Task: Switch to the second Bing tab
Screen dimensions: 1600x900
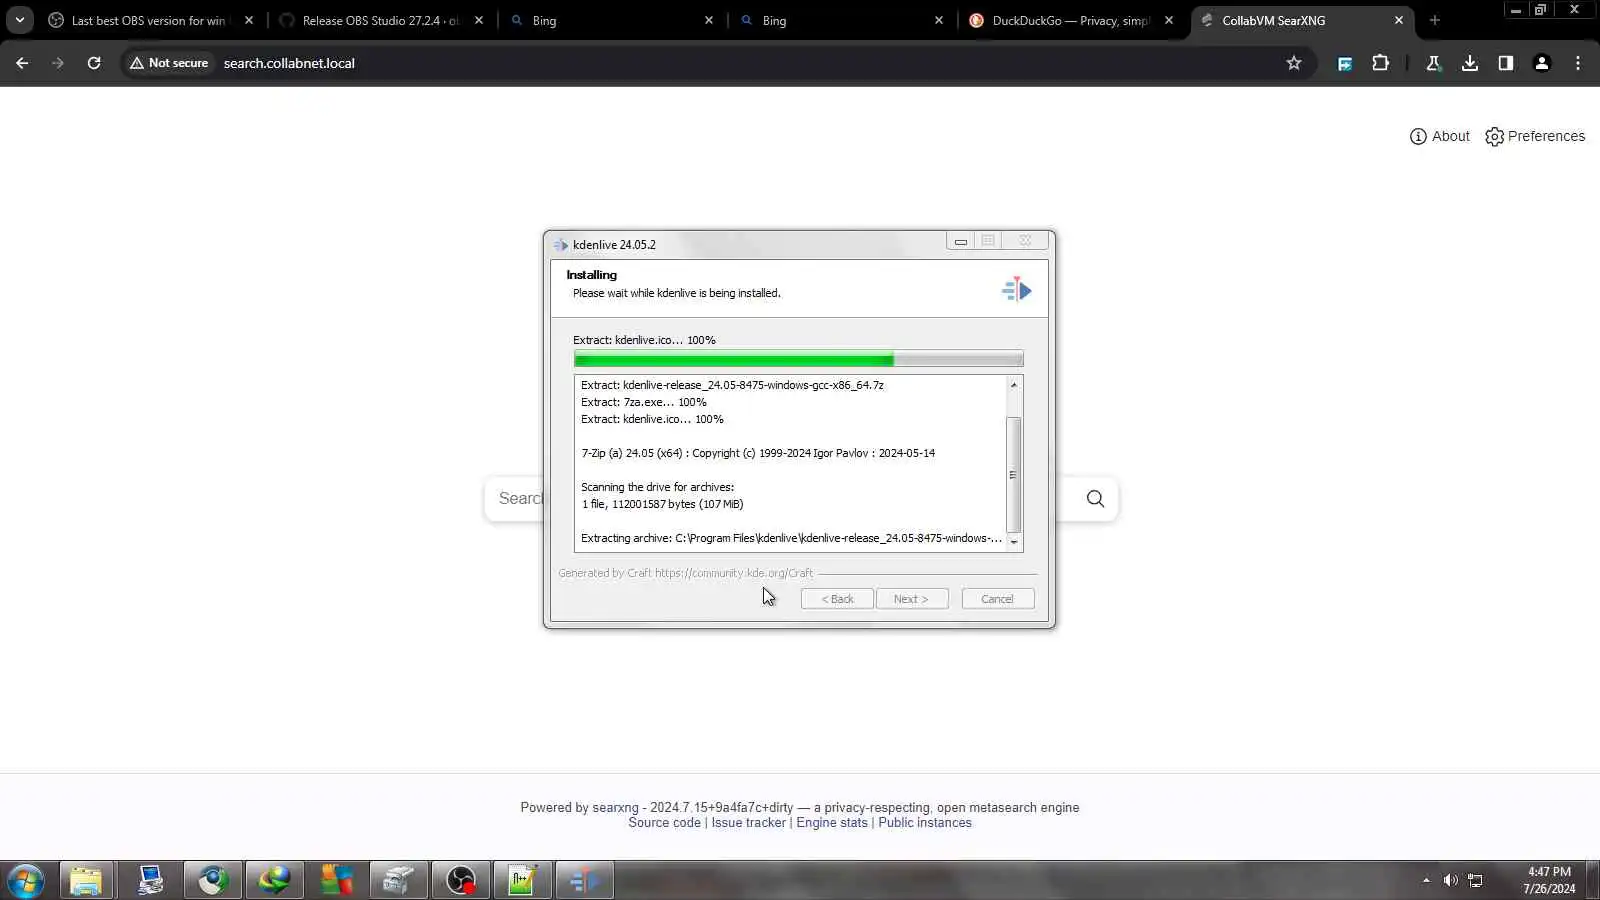Action: pos(842,20)
